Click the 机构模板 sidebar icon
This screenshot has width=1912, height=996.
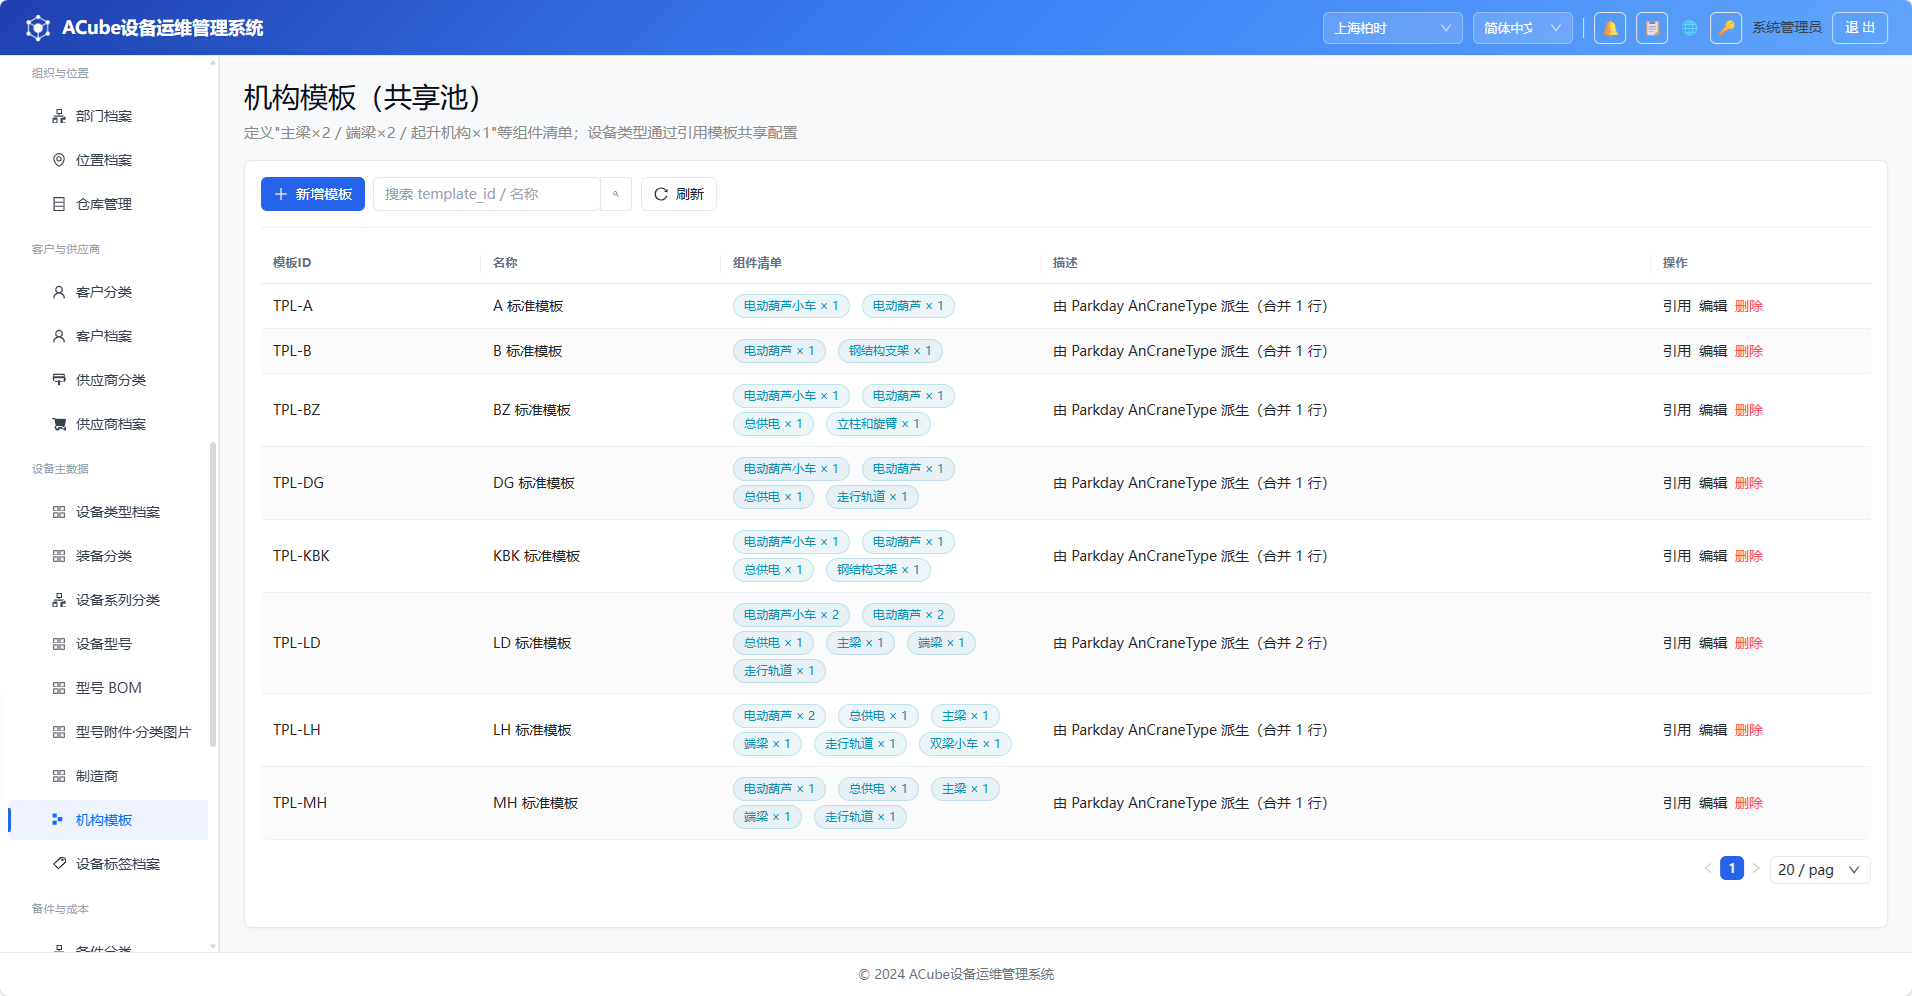click(x=59, y=820)
